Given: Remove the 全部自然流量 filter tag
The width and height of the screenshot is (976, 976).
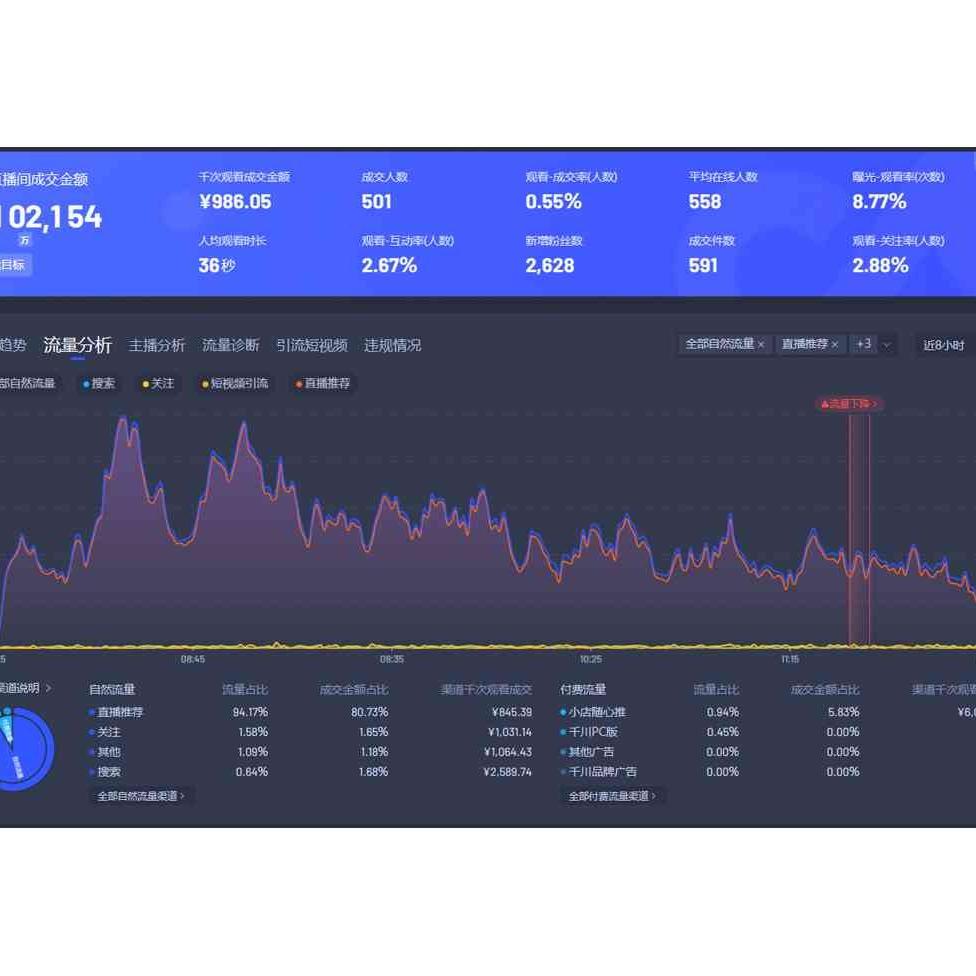Looking at the screenshot, I should pyautogui.click(x=761, y=344).
